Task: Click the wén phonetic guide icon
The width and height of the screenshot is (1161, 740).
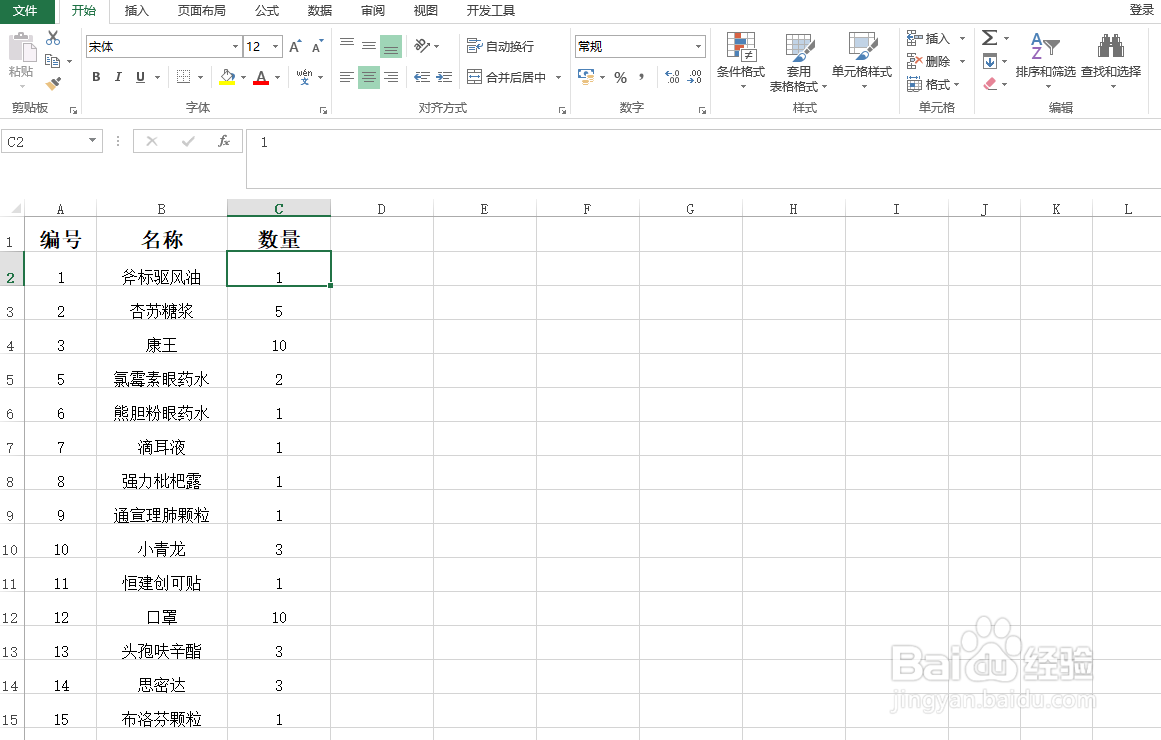Action: [x=304, y=76]
